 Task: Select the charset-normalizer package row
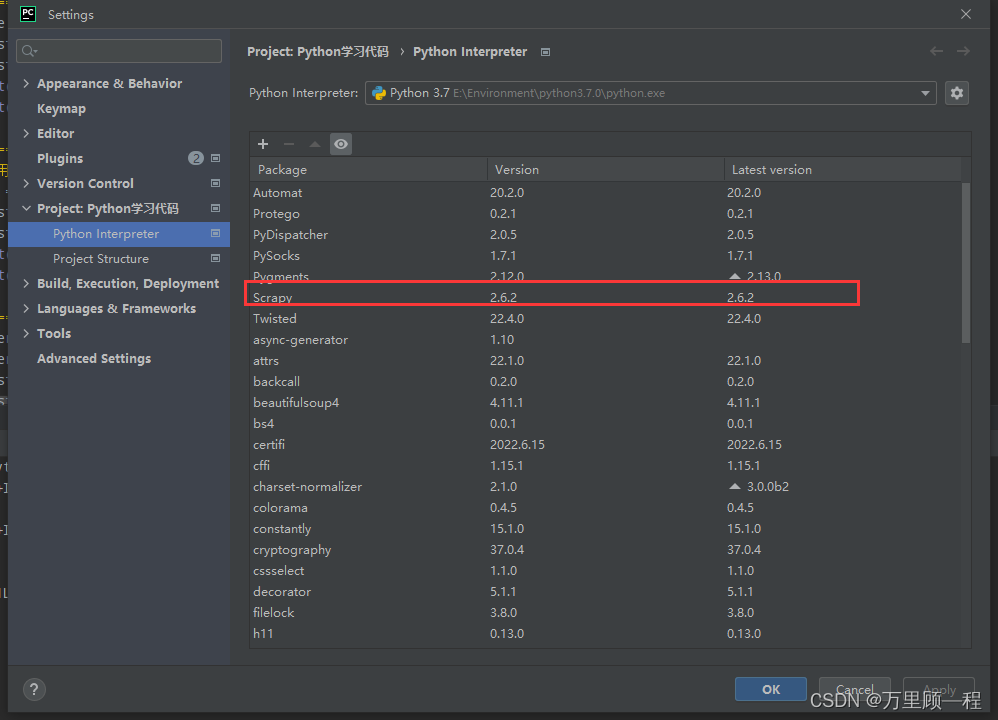click(605, 486)
